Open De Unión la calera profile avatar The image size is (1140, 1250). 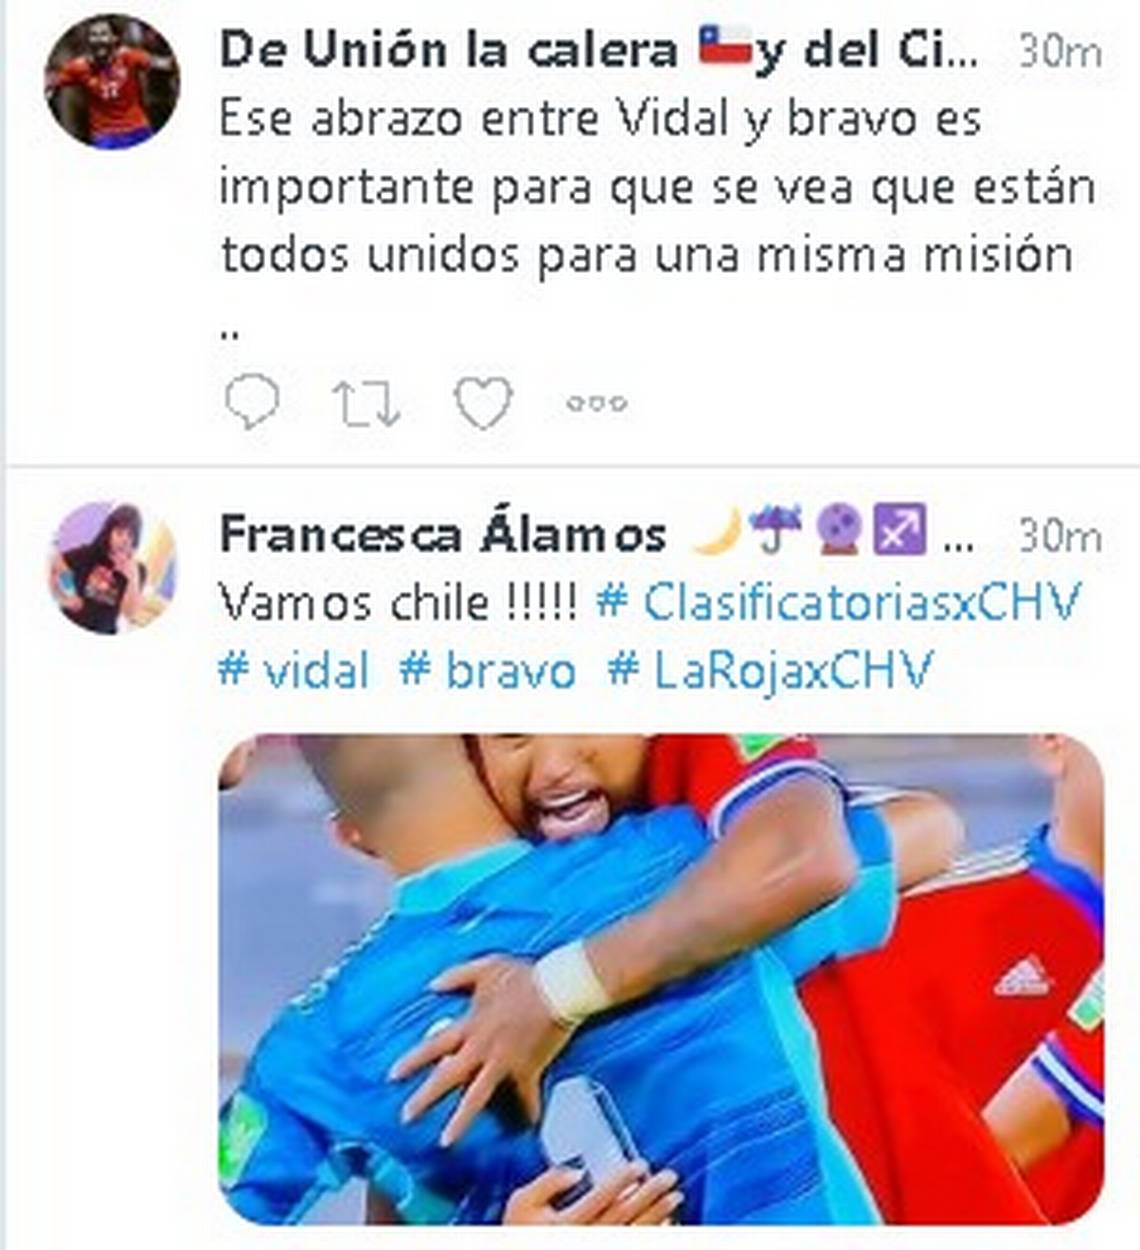point(112,82)
